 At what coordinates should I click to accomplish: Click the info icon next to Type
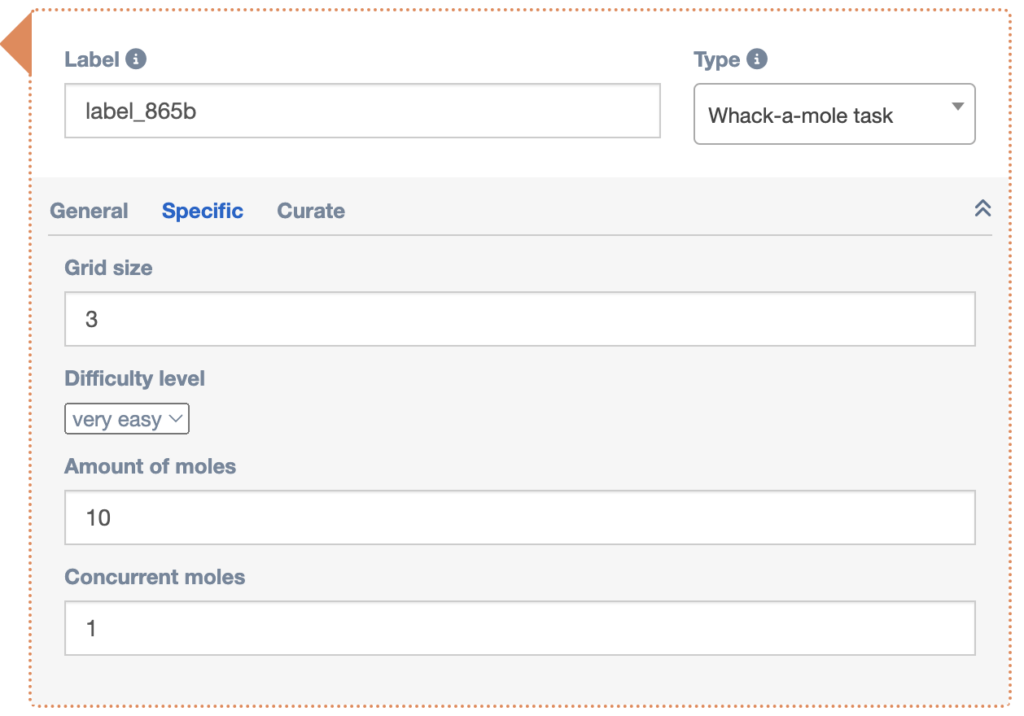coord(758,59)
